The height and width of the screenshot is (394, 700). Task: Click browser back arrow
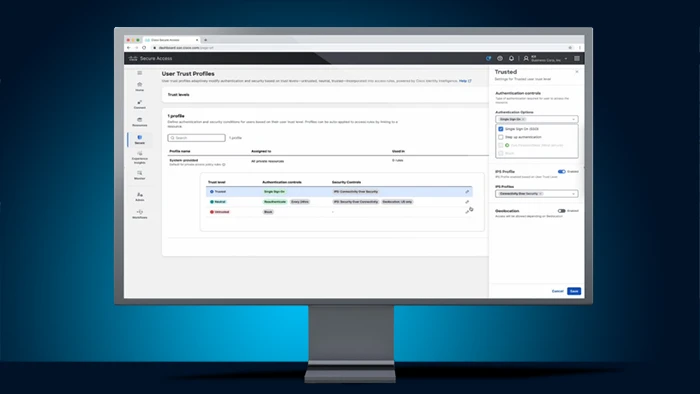pos(129,48)
